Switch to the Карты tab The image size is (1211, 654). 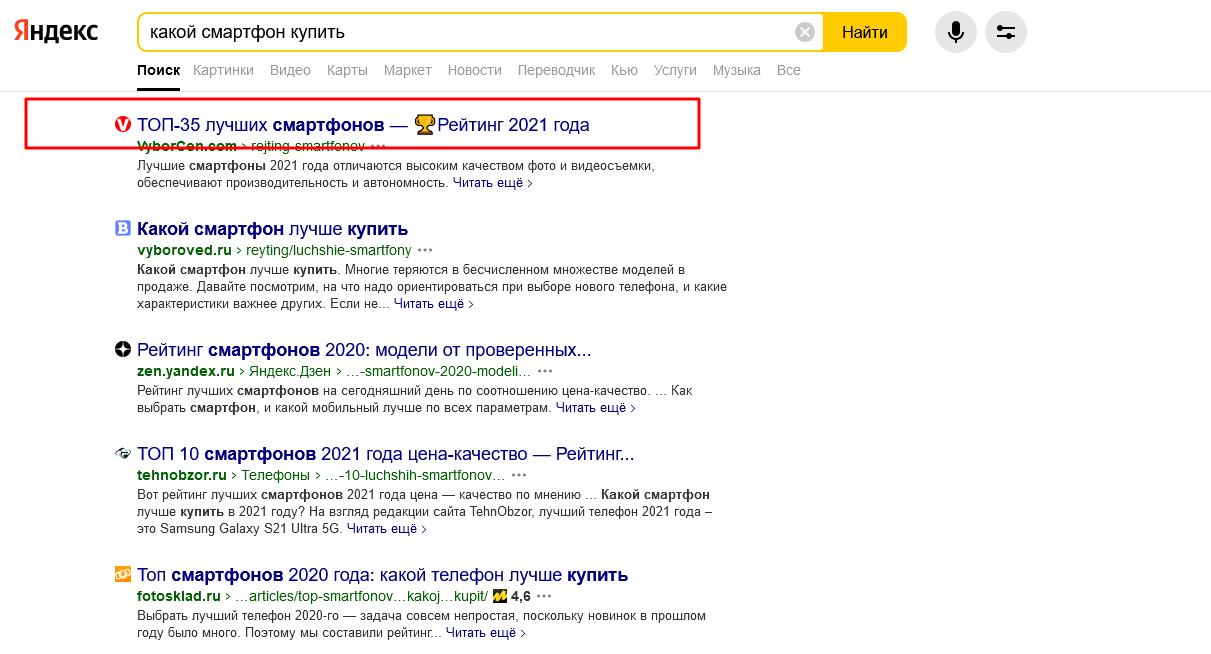coord(347,70)
